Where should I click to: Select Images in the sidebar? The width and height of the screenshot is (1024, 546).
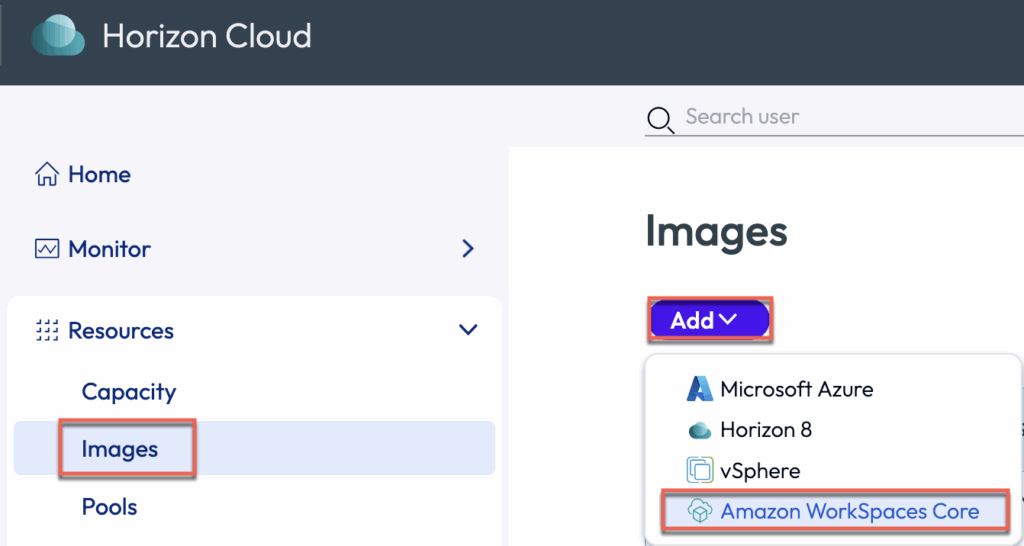(120, 450)
